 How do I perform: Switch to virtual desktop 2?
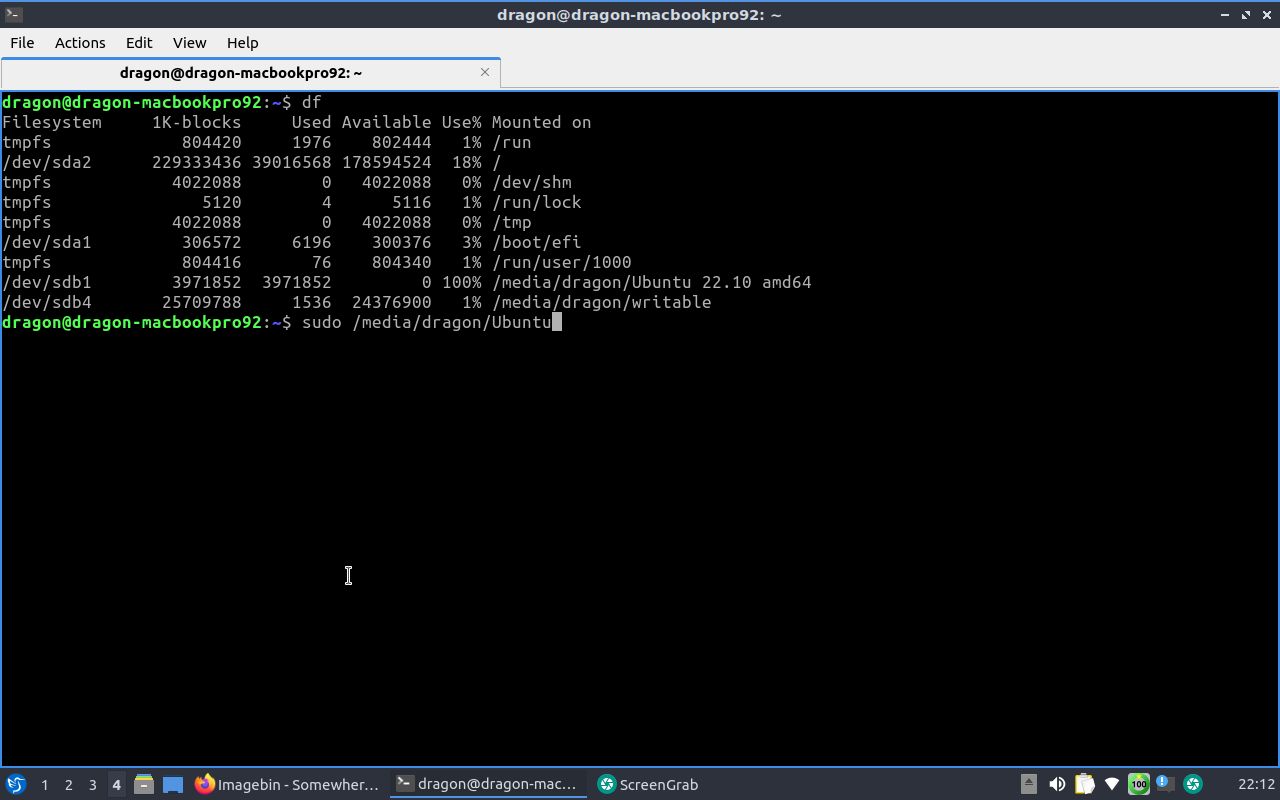[68, 785]
